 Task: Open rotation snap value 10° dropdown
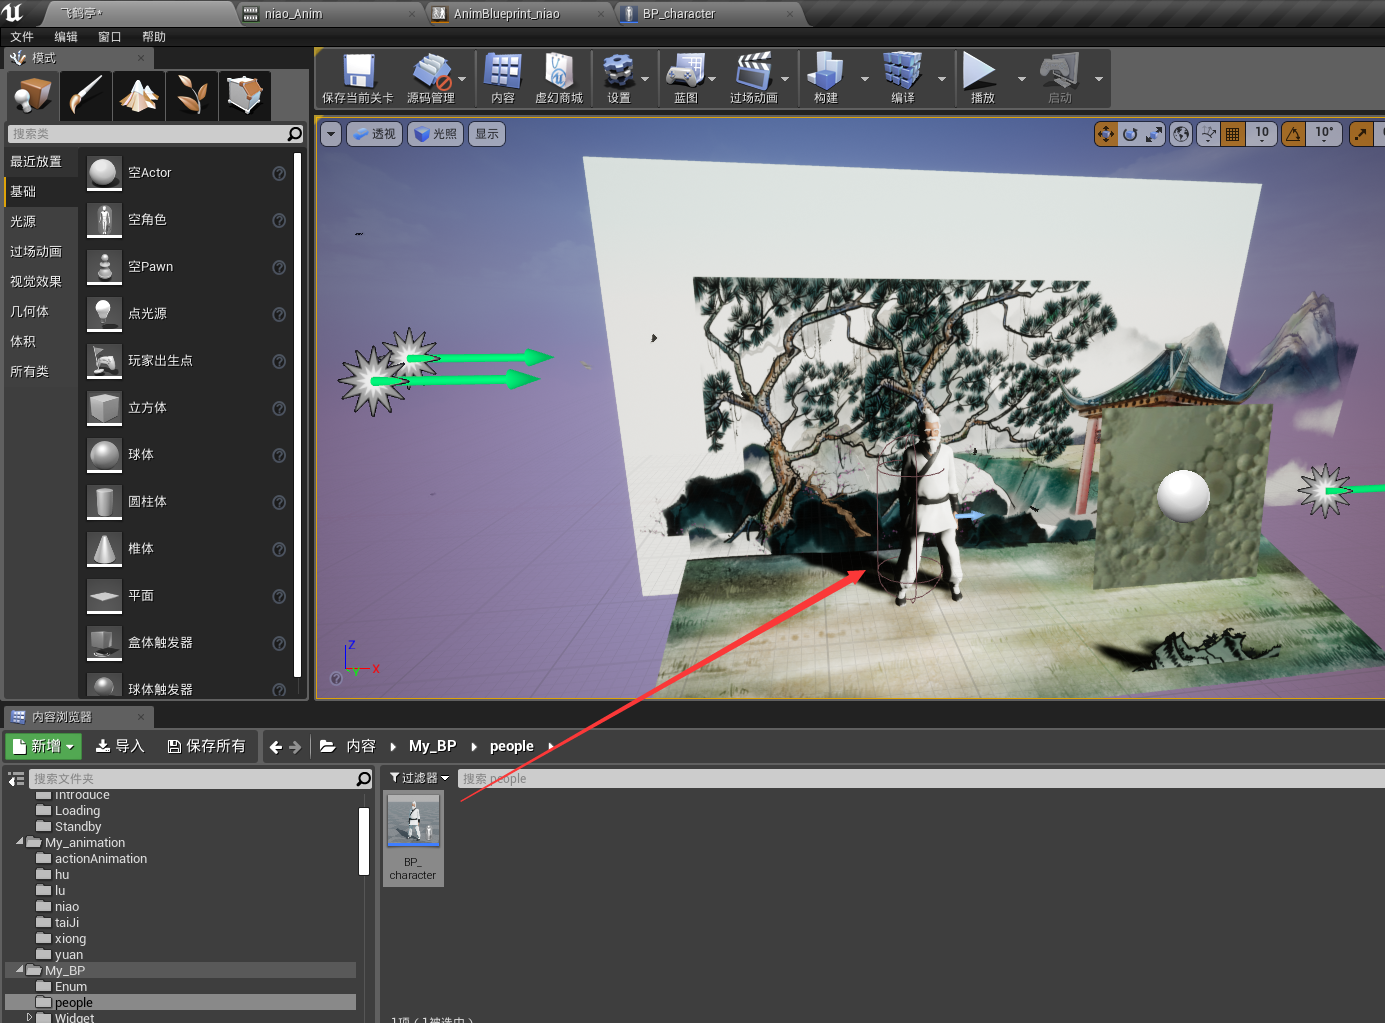tap(1324, 134)
